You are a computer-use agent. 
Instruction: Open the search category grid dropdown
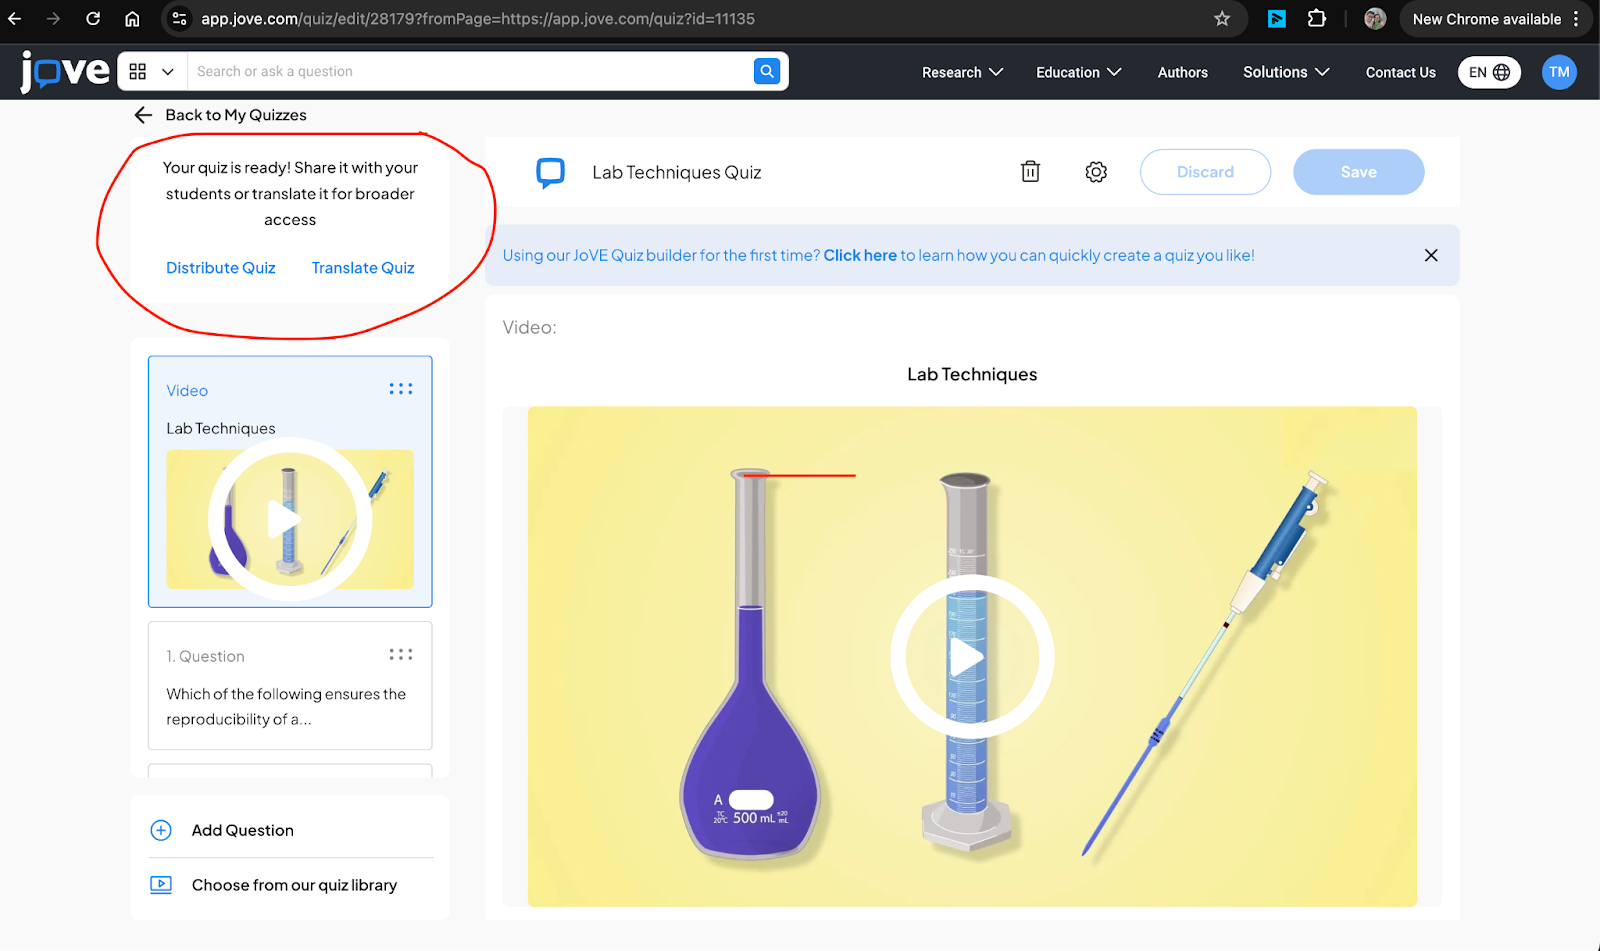click(x=152, y=71)
